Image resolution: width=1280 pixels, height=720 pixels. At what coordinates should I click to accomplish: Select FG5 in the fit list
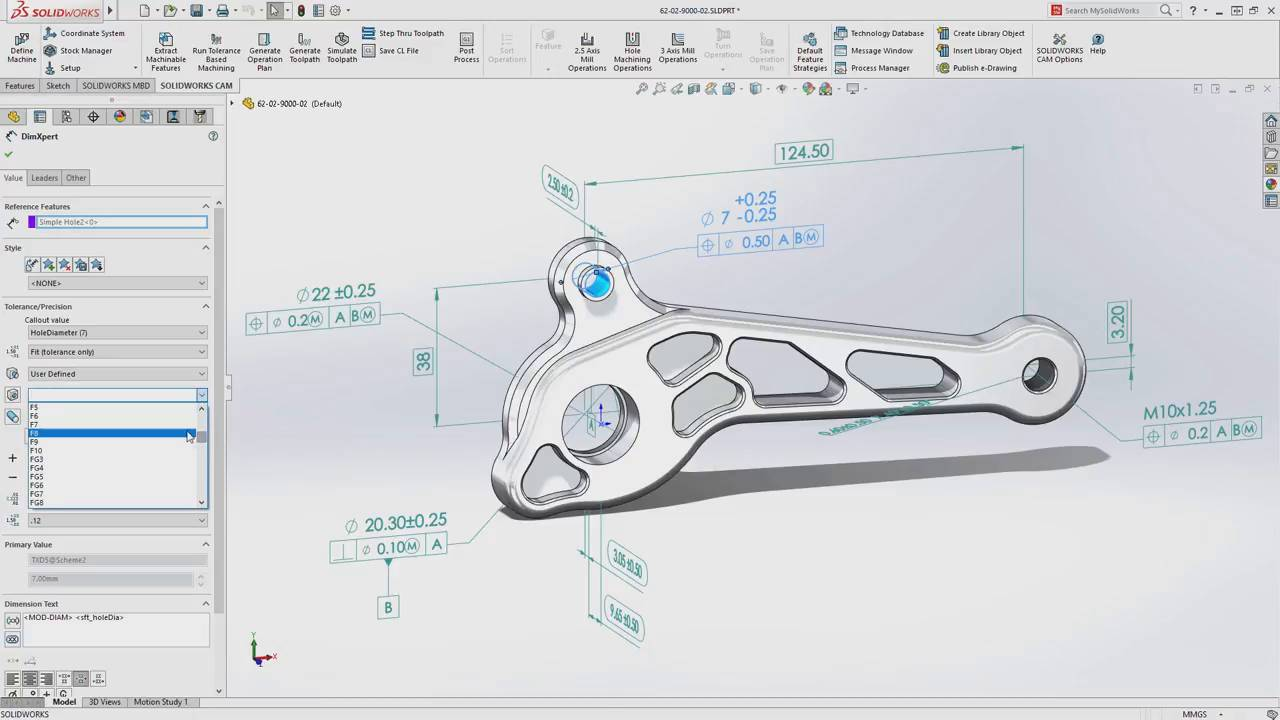pyautogui.click(x=112, y=477)
